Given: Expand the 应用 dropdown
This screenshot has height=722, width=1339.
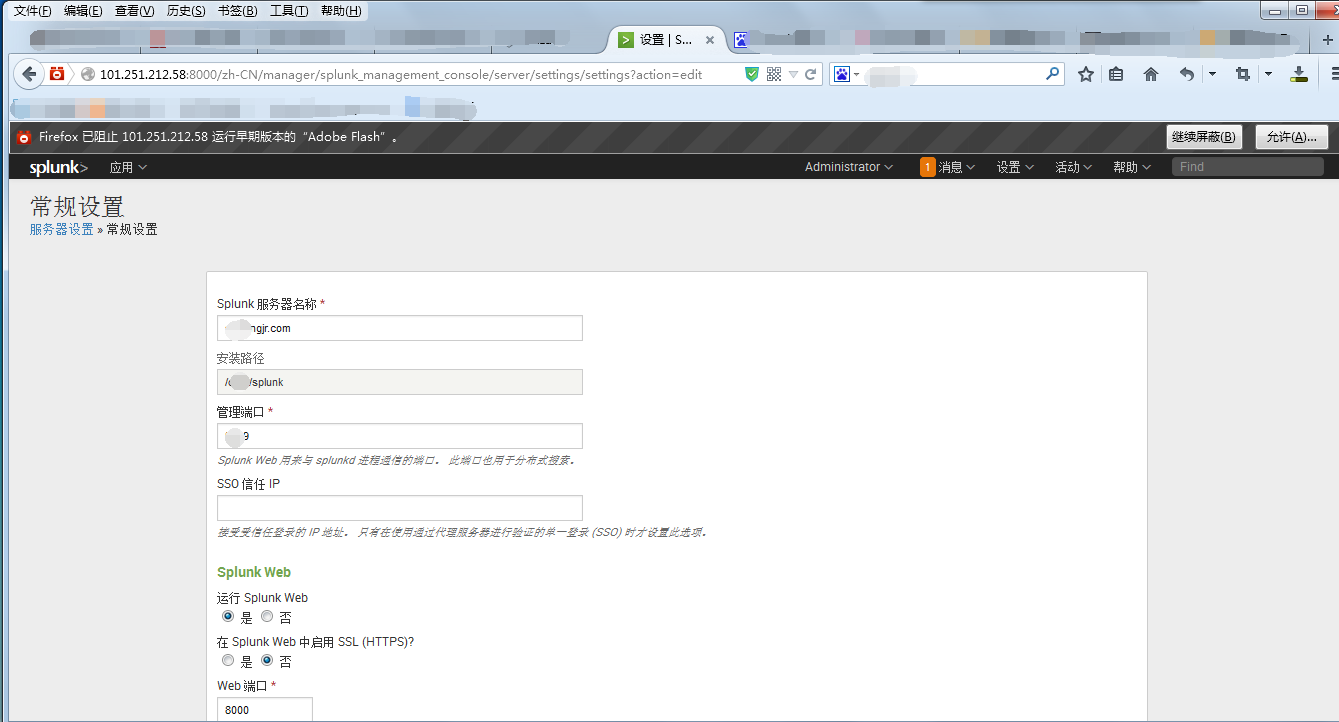Looking at the screenshot, I should point(128,167).
